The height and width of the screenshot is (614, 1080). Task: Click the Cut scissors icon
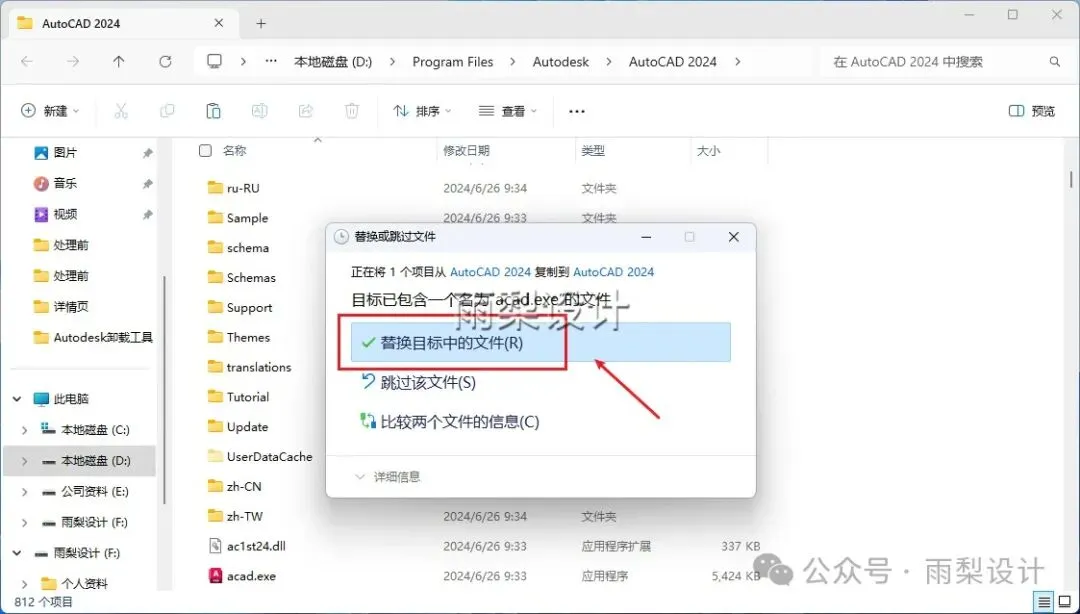coord(121,111)
